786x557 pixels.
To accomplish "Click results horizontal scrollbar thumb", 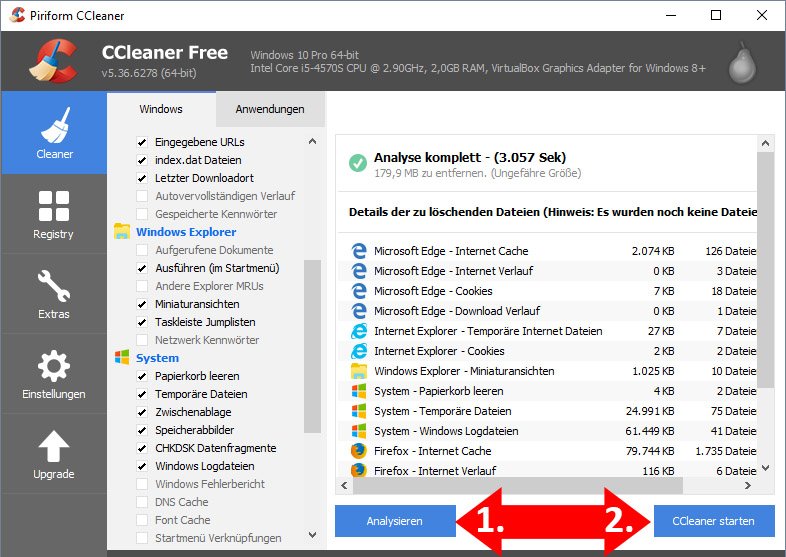I will [518, 485].
